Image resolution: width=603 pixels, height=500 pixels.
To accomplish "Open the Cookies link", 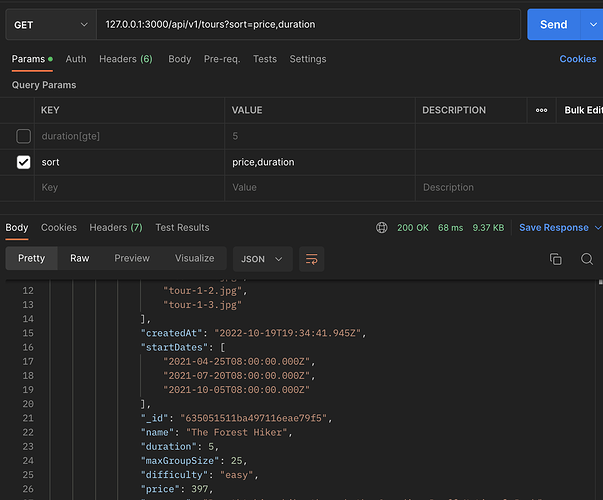I will pos(577,59).
